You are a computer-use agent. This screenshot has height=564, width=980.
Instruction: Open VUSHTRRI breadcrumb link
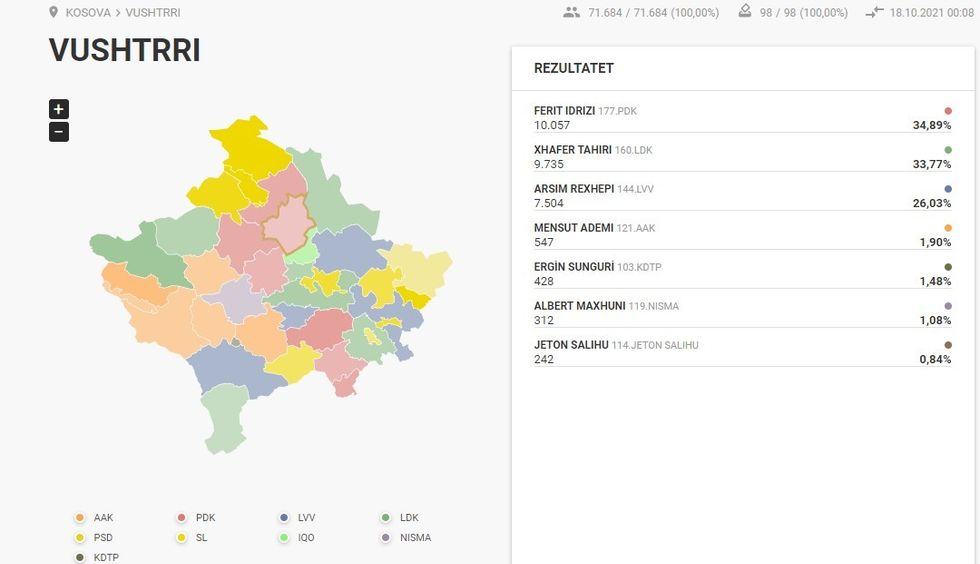click(153, 13)
